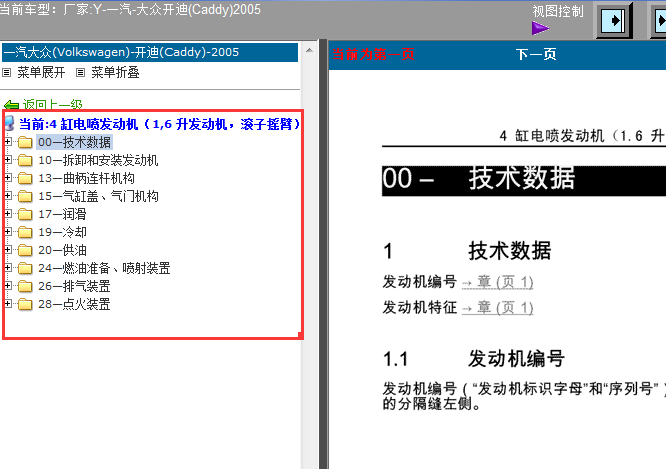Click 菜单折叠 to collapse the menu
Viewport: 666px width, 469px height.
pyautogui.click(x=115, y=73)
